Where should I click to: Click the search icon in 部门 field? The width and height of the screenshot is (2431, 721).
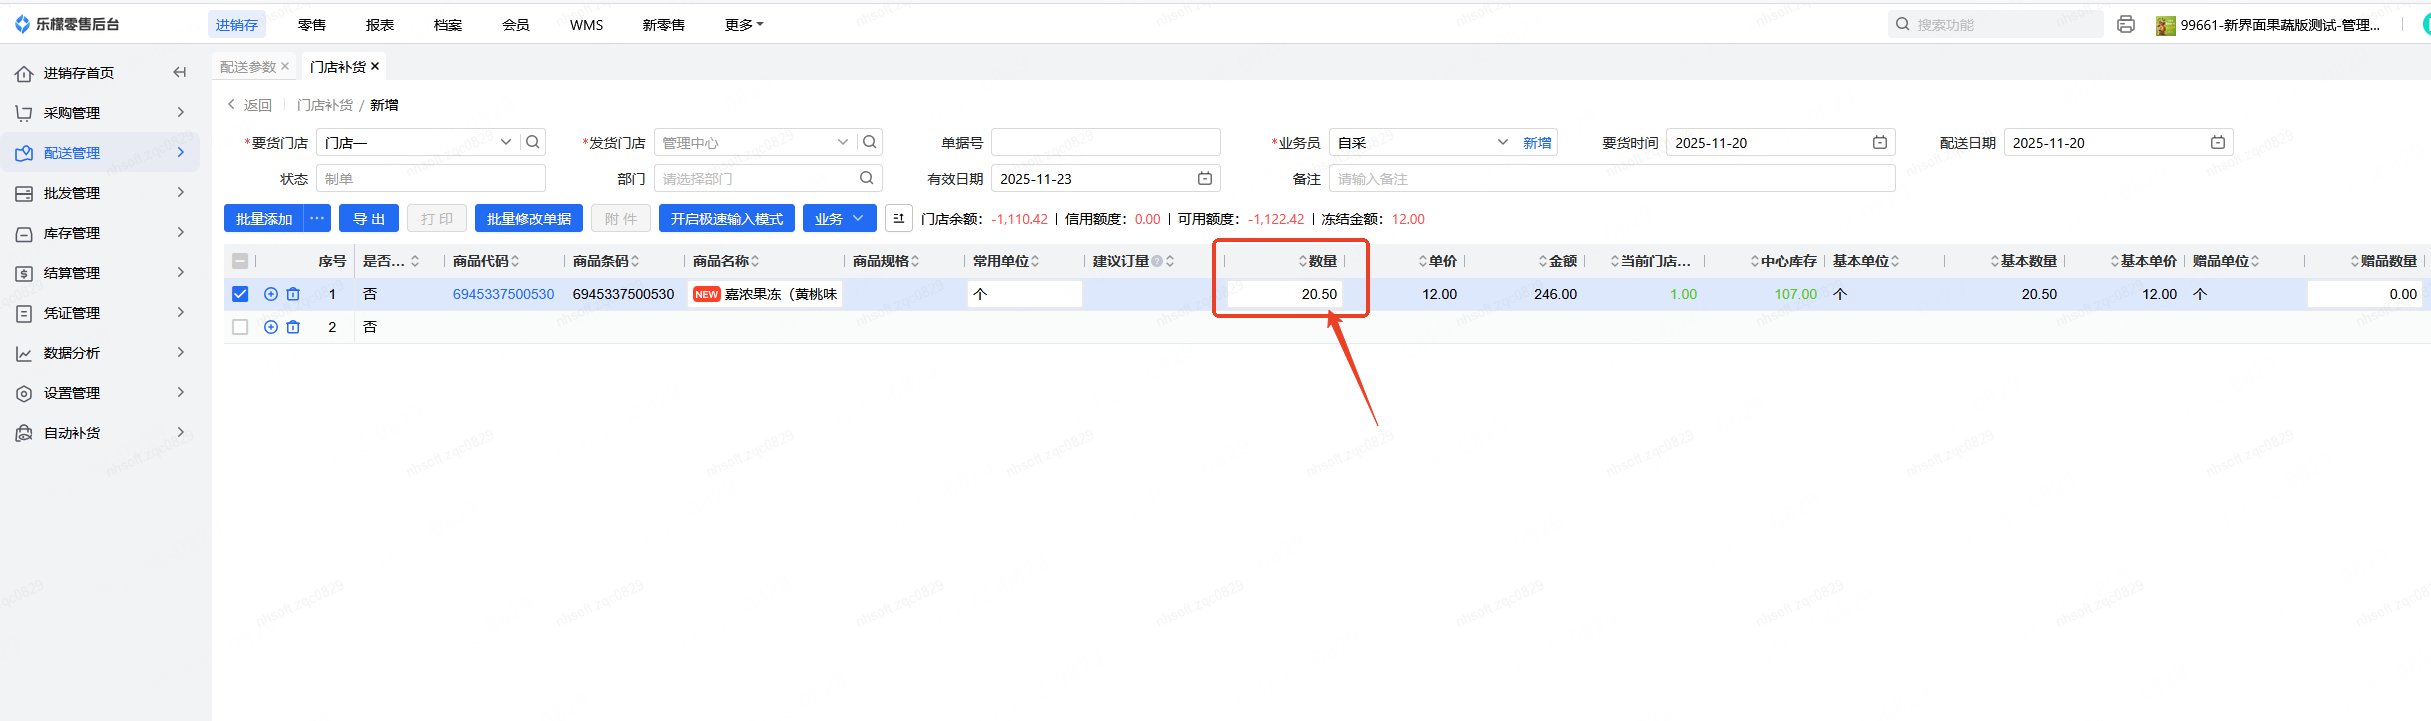(x=867, y=178)
